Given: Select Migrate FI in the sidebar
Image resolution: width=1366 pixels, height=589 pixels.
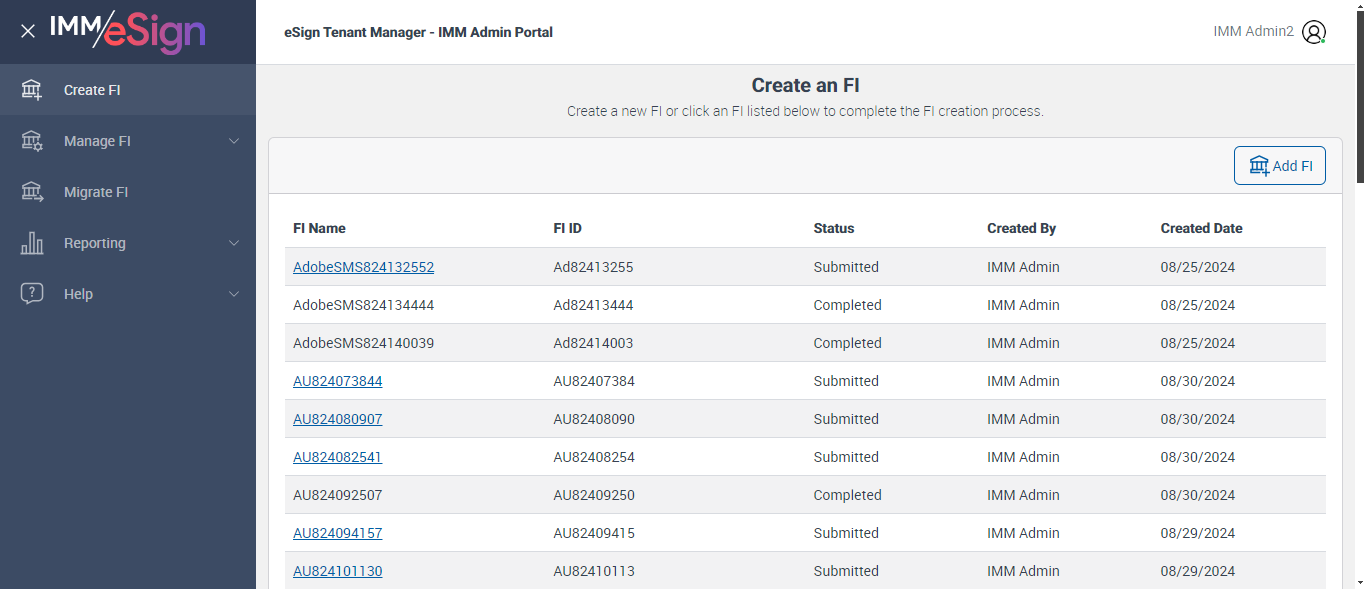Looking at the screenshot, I should 128,192.
